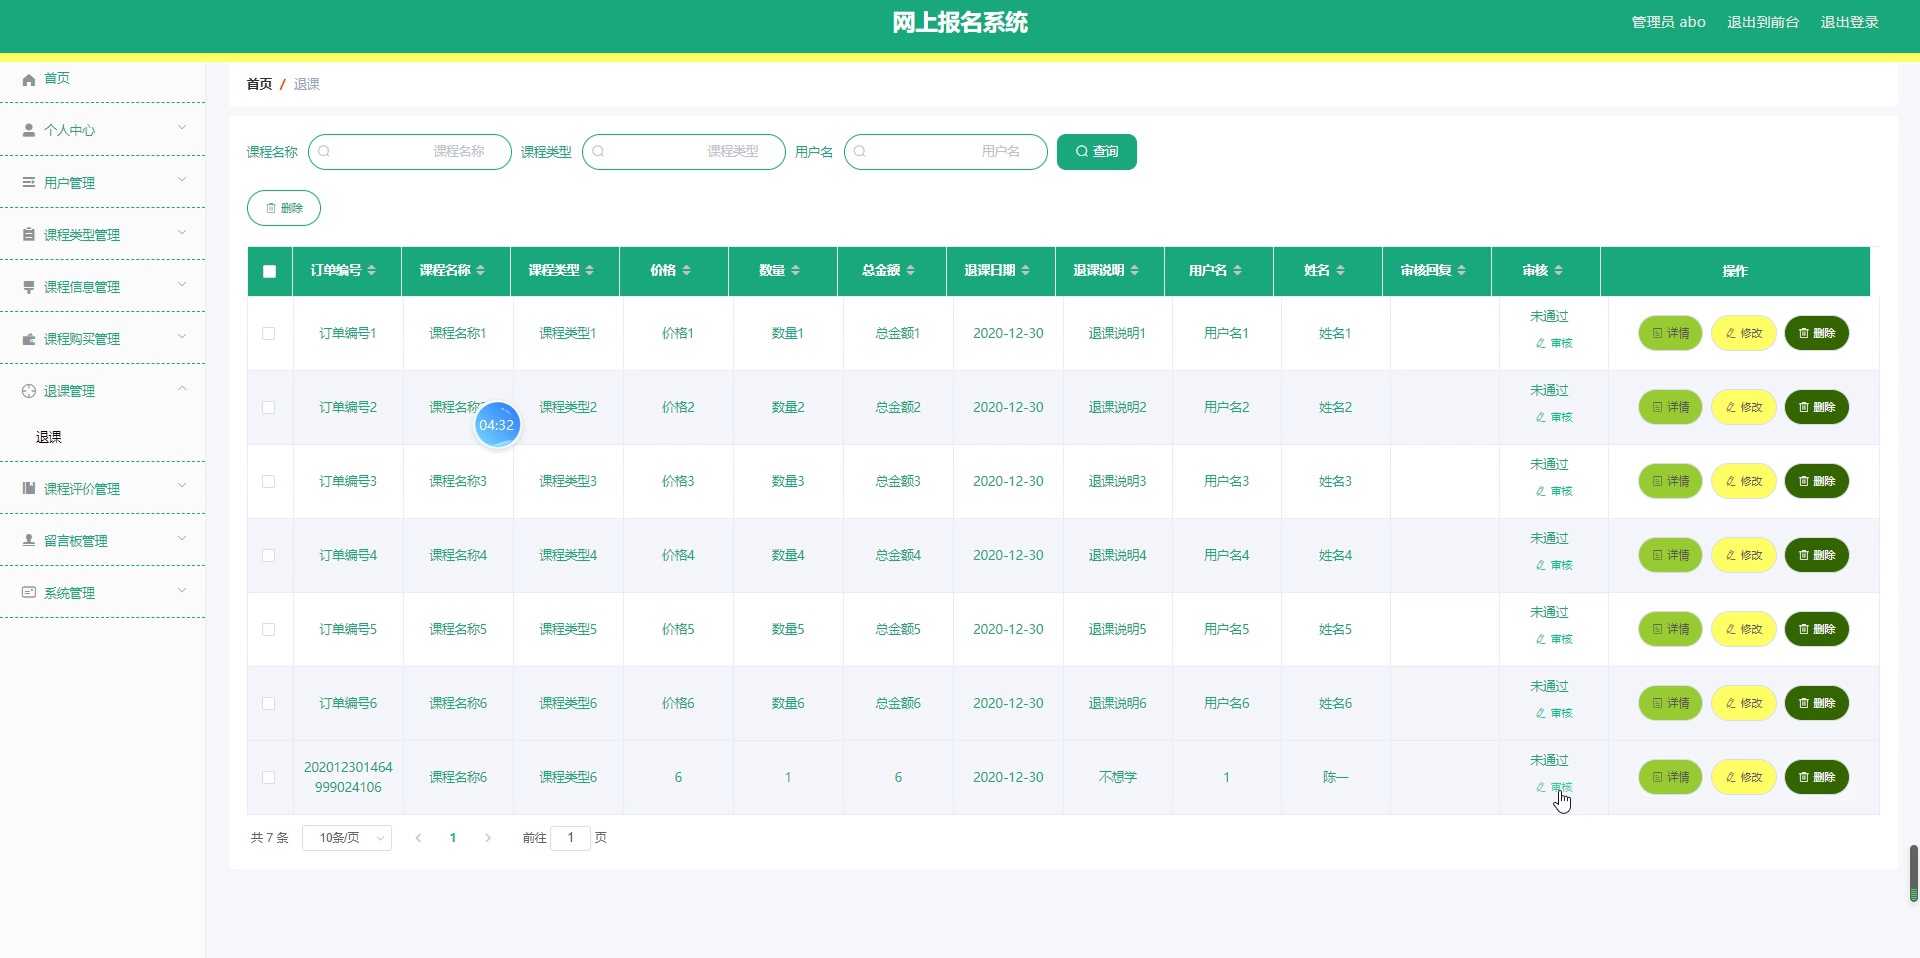This screenshot has height=958, width=1920.
Task: Go to previous page arrow in pagination
Action: 418,838
